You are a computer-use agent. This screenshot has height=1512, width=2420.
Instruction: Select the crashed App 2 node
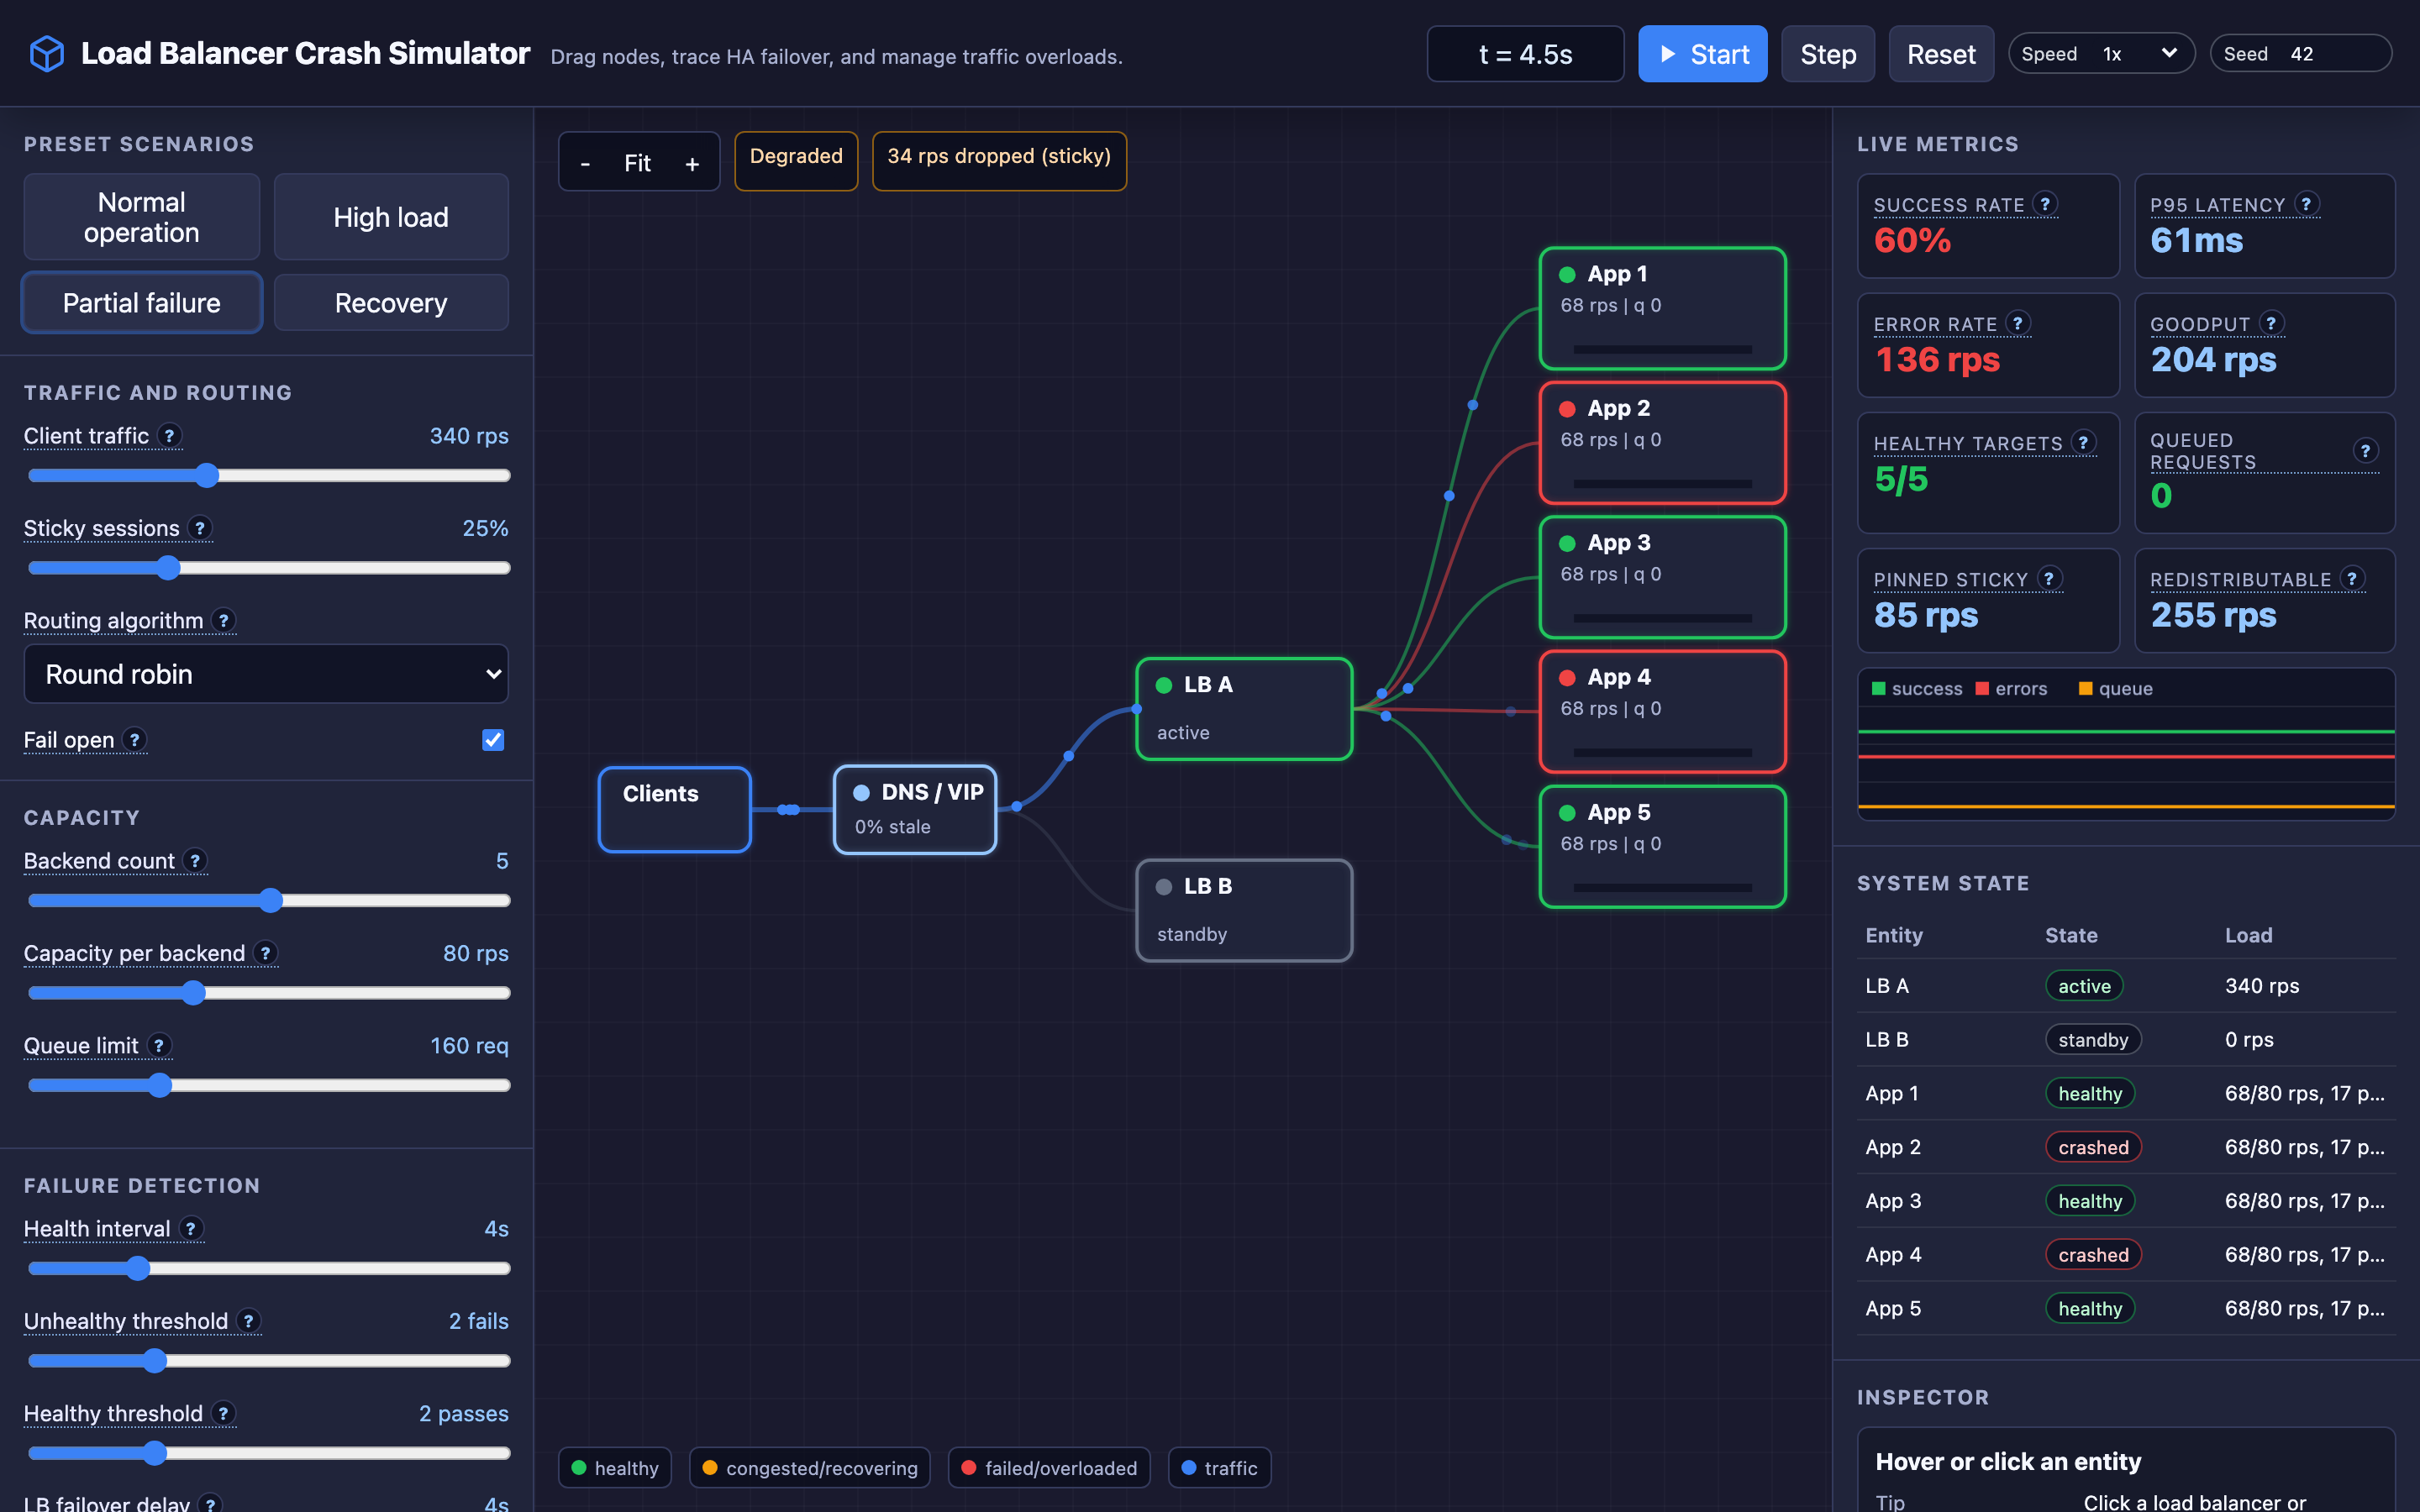(1663, 443)
